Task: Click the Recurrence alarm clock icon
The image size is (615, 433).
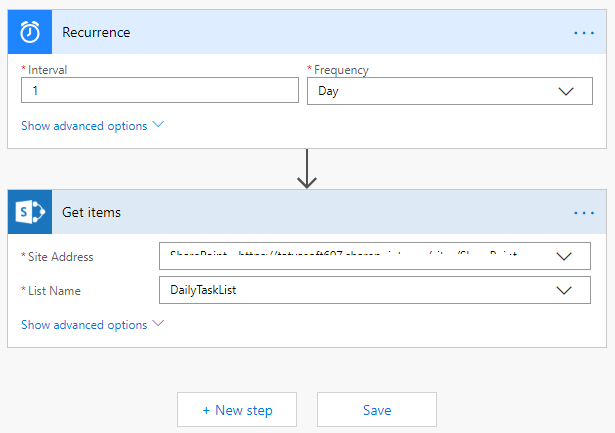Action: click(x=30, y=32)
